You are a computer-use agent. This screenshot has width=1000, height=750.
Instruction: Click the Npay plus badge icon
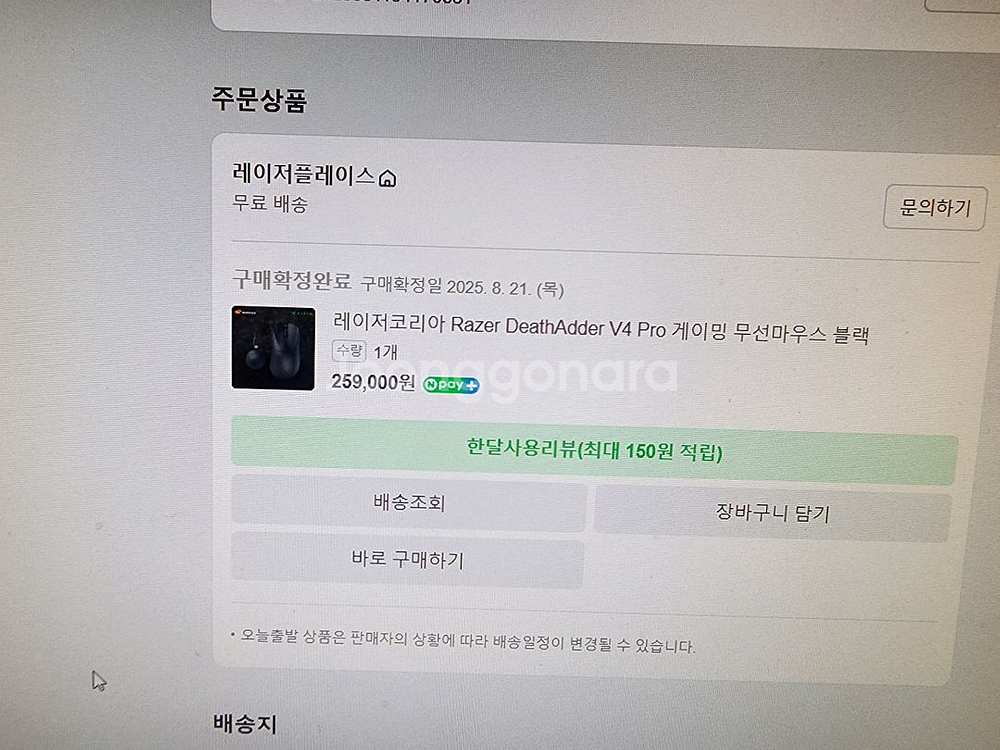click(451, 385)
